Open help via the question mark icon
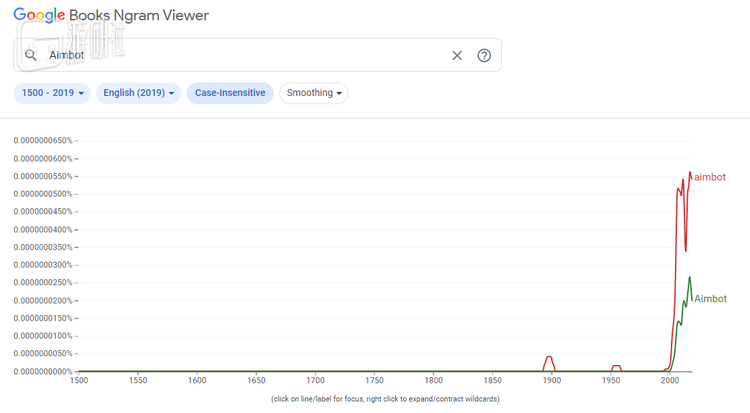The image size is (750, 413). (x=484, y=55)
